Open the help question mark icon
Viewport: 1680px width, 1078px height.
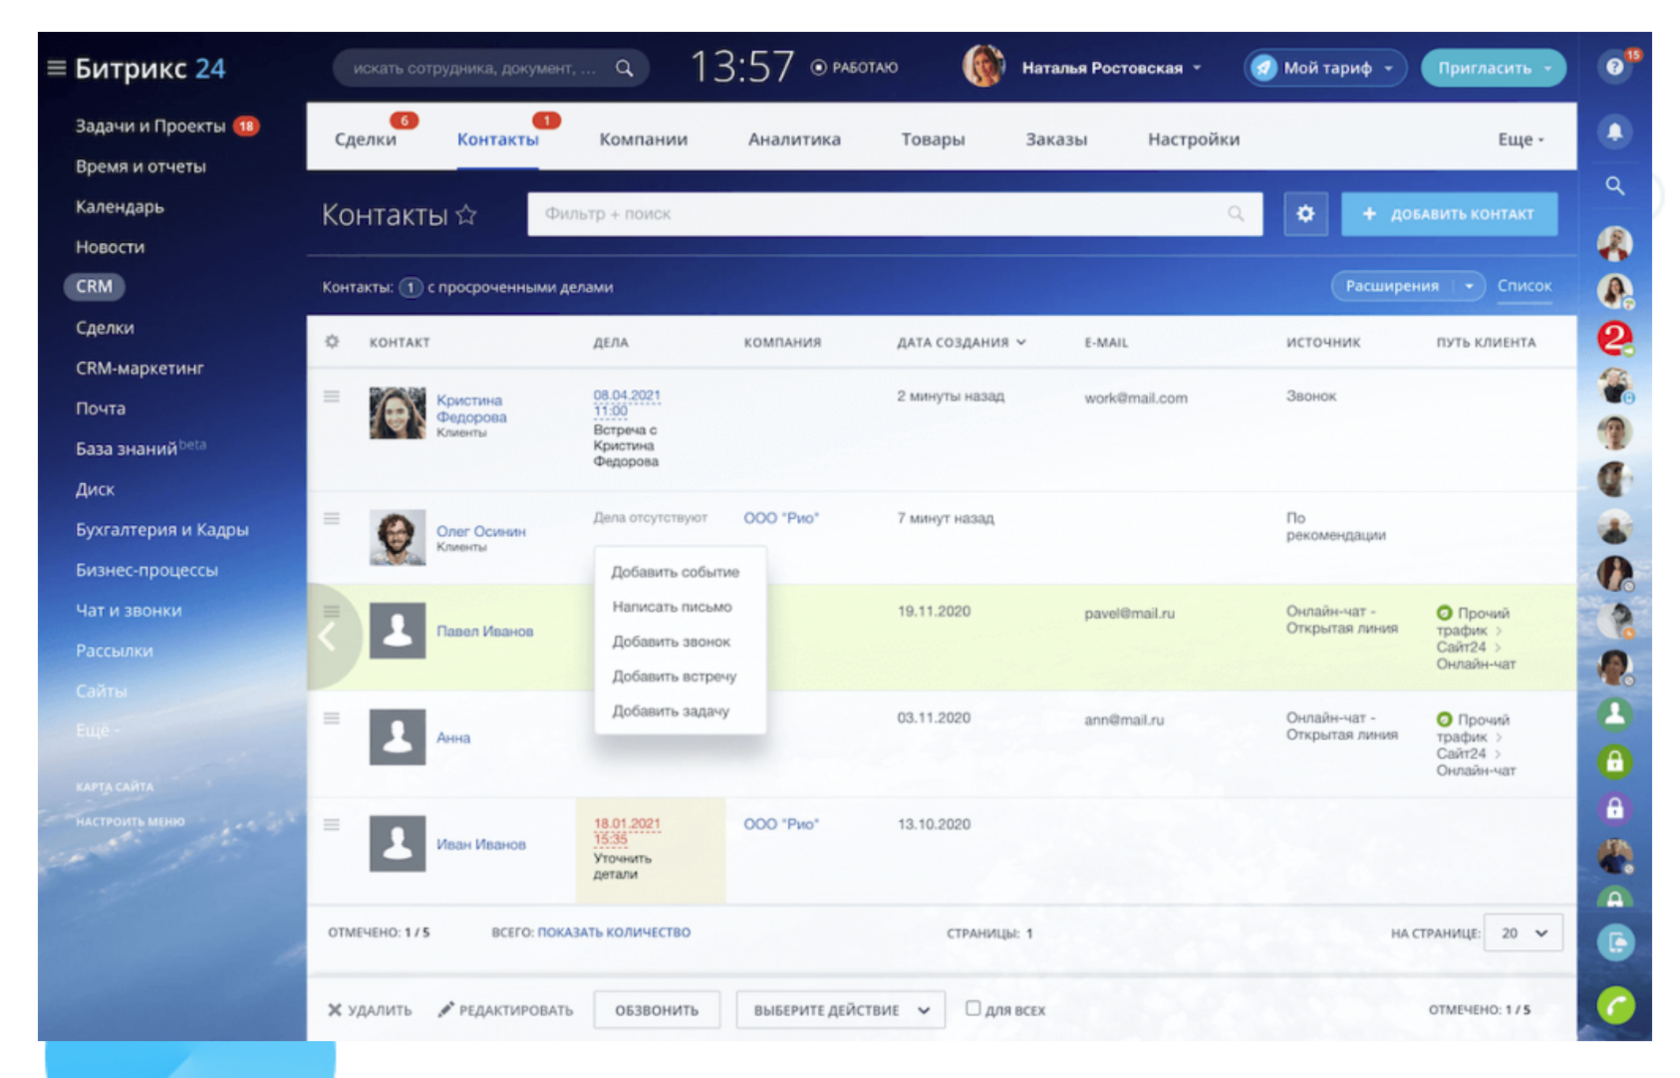point(1614,67)
